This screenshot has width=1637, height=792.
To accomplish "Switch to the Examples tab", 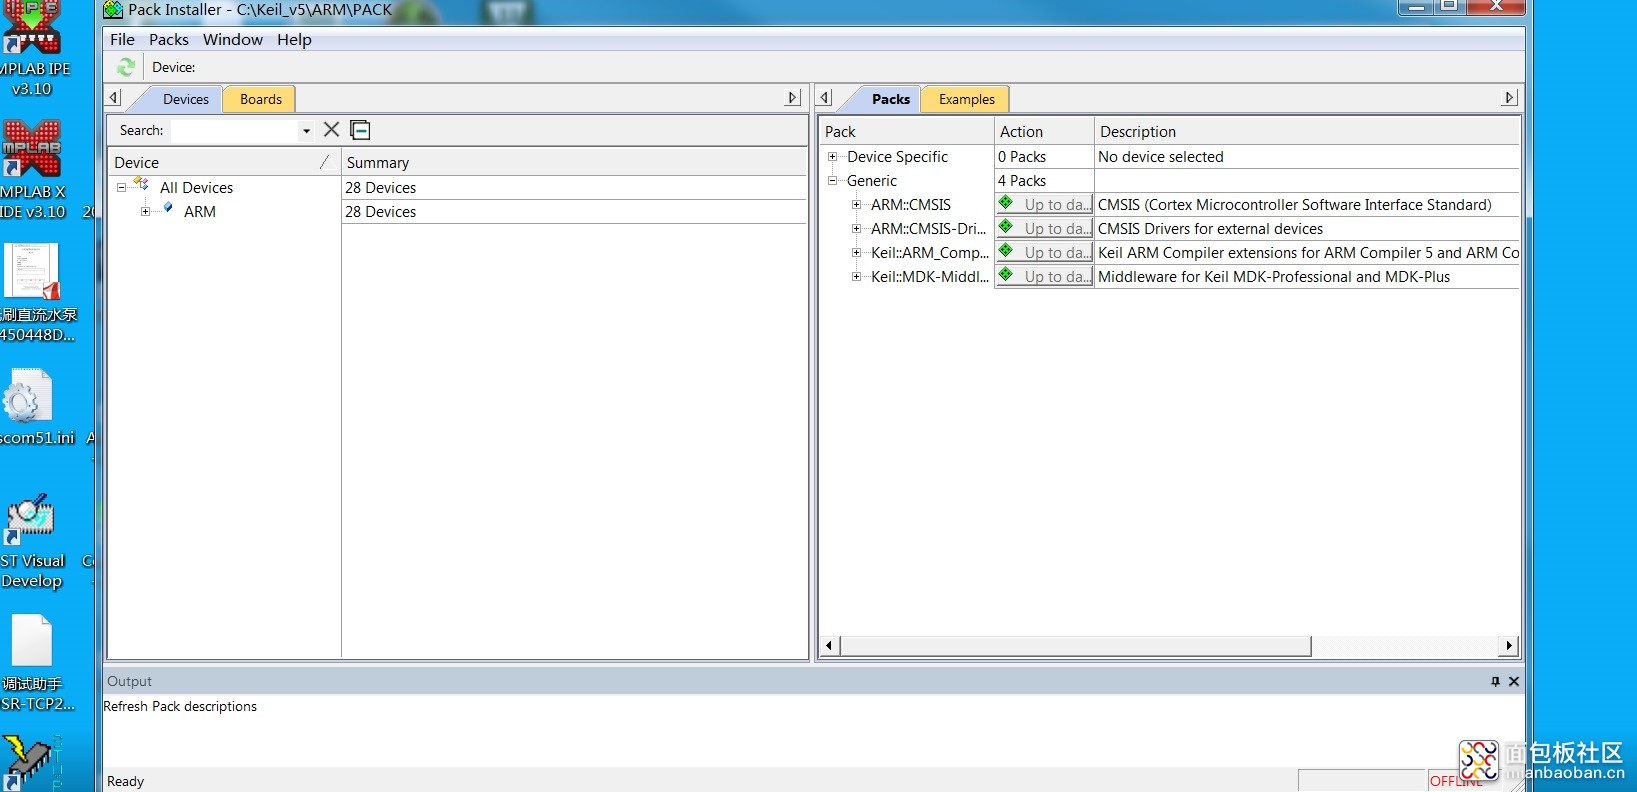I will point(966,99).
